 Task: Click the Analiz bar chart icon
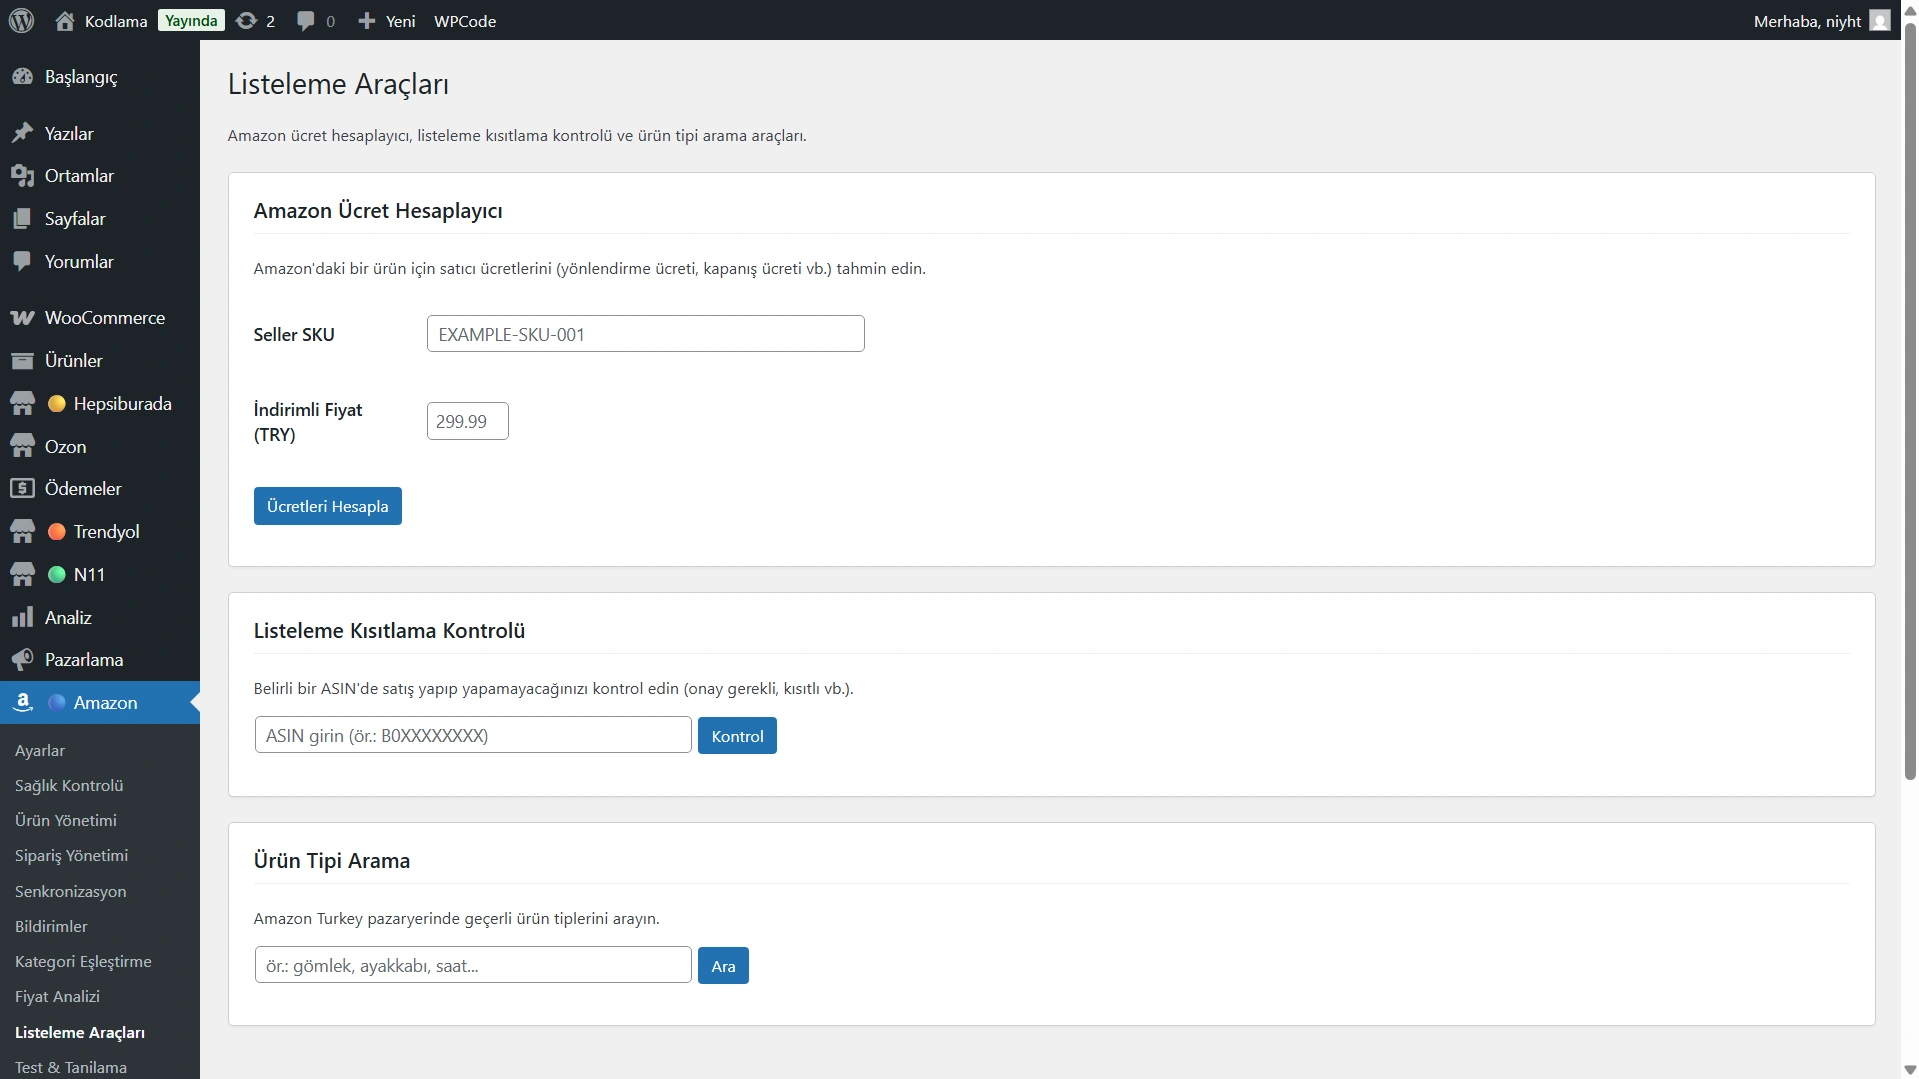[22, 618]
